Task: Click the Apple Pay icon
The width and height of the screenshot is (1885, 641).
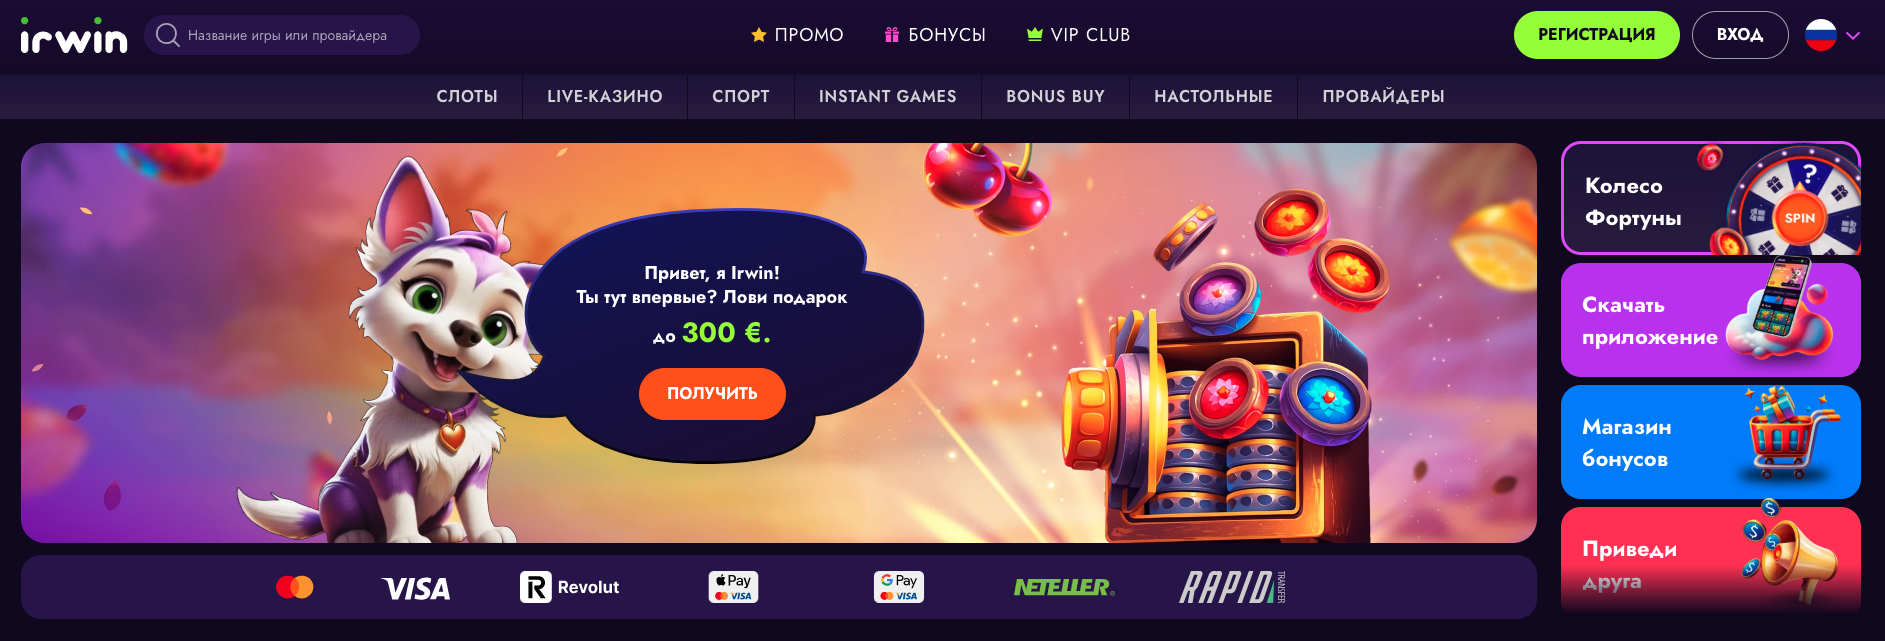Action: point(733,587)
